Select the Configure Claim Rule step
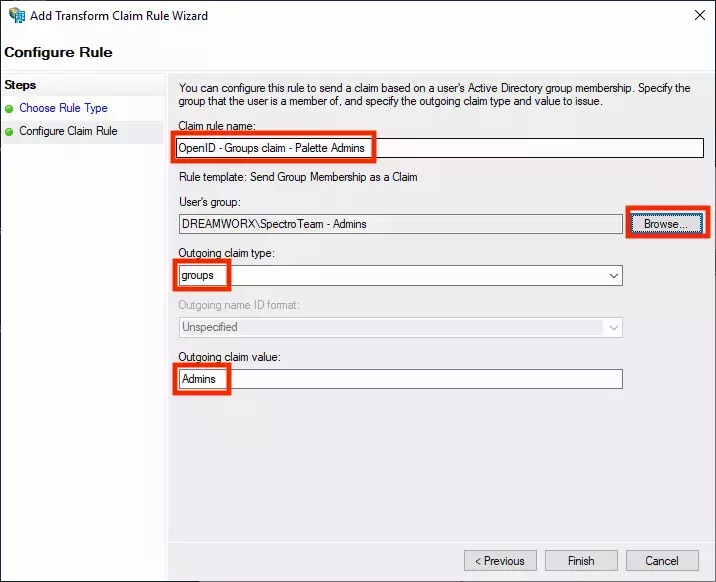Image resolution: width=716 pixels, height=582 pixels. pos(68,132)
